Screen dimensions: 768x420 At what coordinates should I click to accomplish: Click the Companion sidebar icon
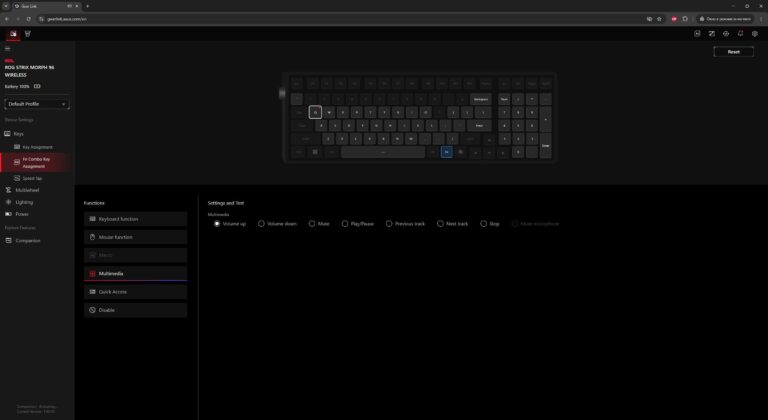8,241
